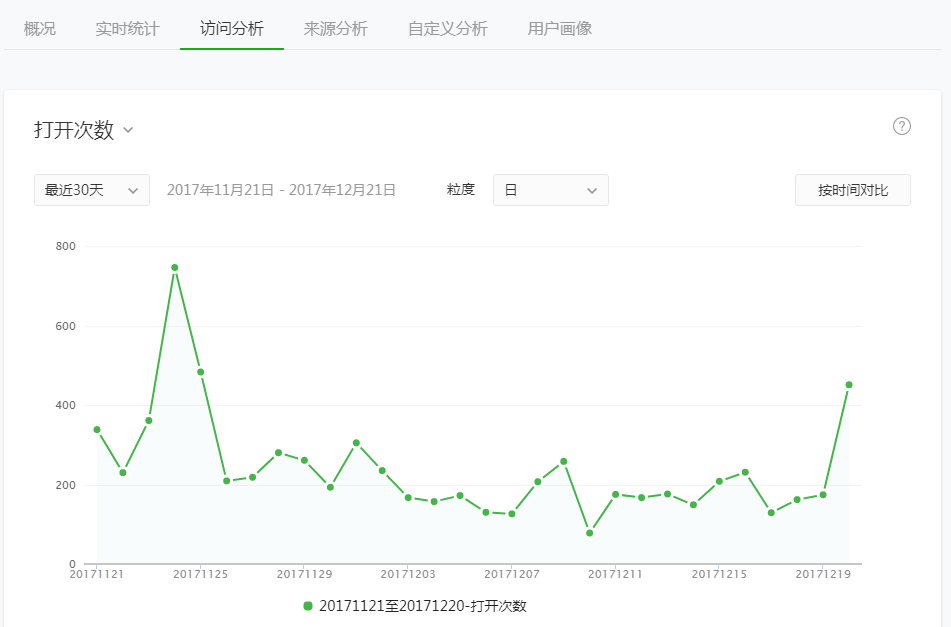Open the 来源分析 tab
The image size is (951, 627).
point(335,28)
